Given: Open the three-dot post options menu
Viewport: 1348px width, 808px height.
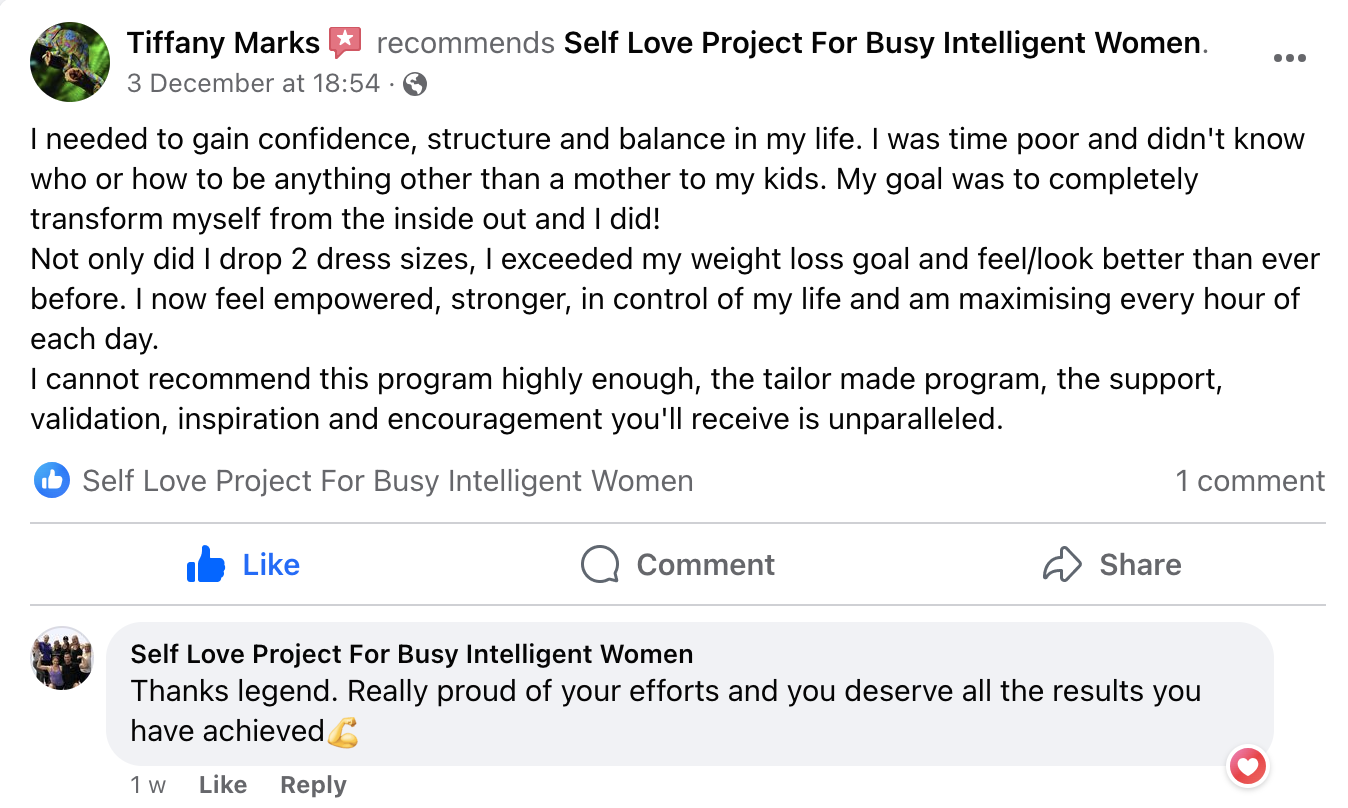Looking at the screenshot, I should pyautogui.click(x=1289, y=58).
